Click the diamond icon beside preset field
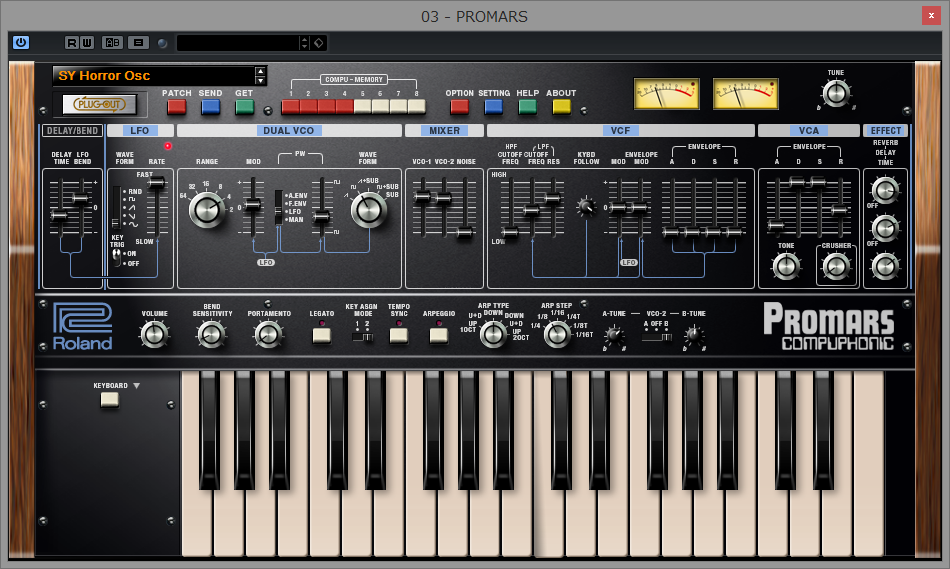This screenshot has width=950, height=569. click(319, 42)
